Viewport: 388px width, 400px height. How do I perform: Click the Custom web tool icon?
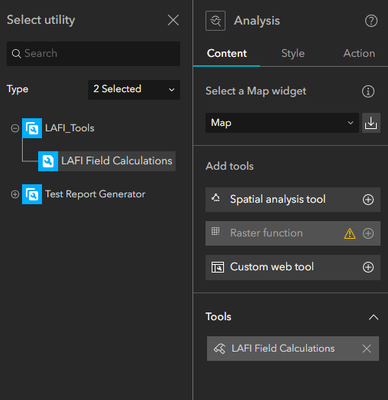[x=218, y=267]
